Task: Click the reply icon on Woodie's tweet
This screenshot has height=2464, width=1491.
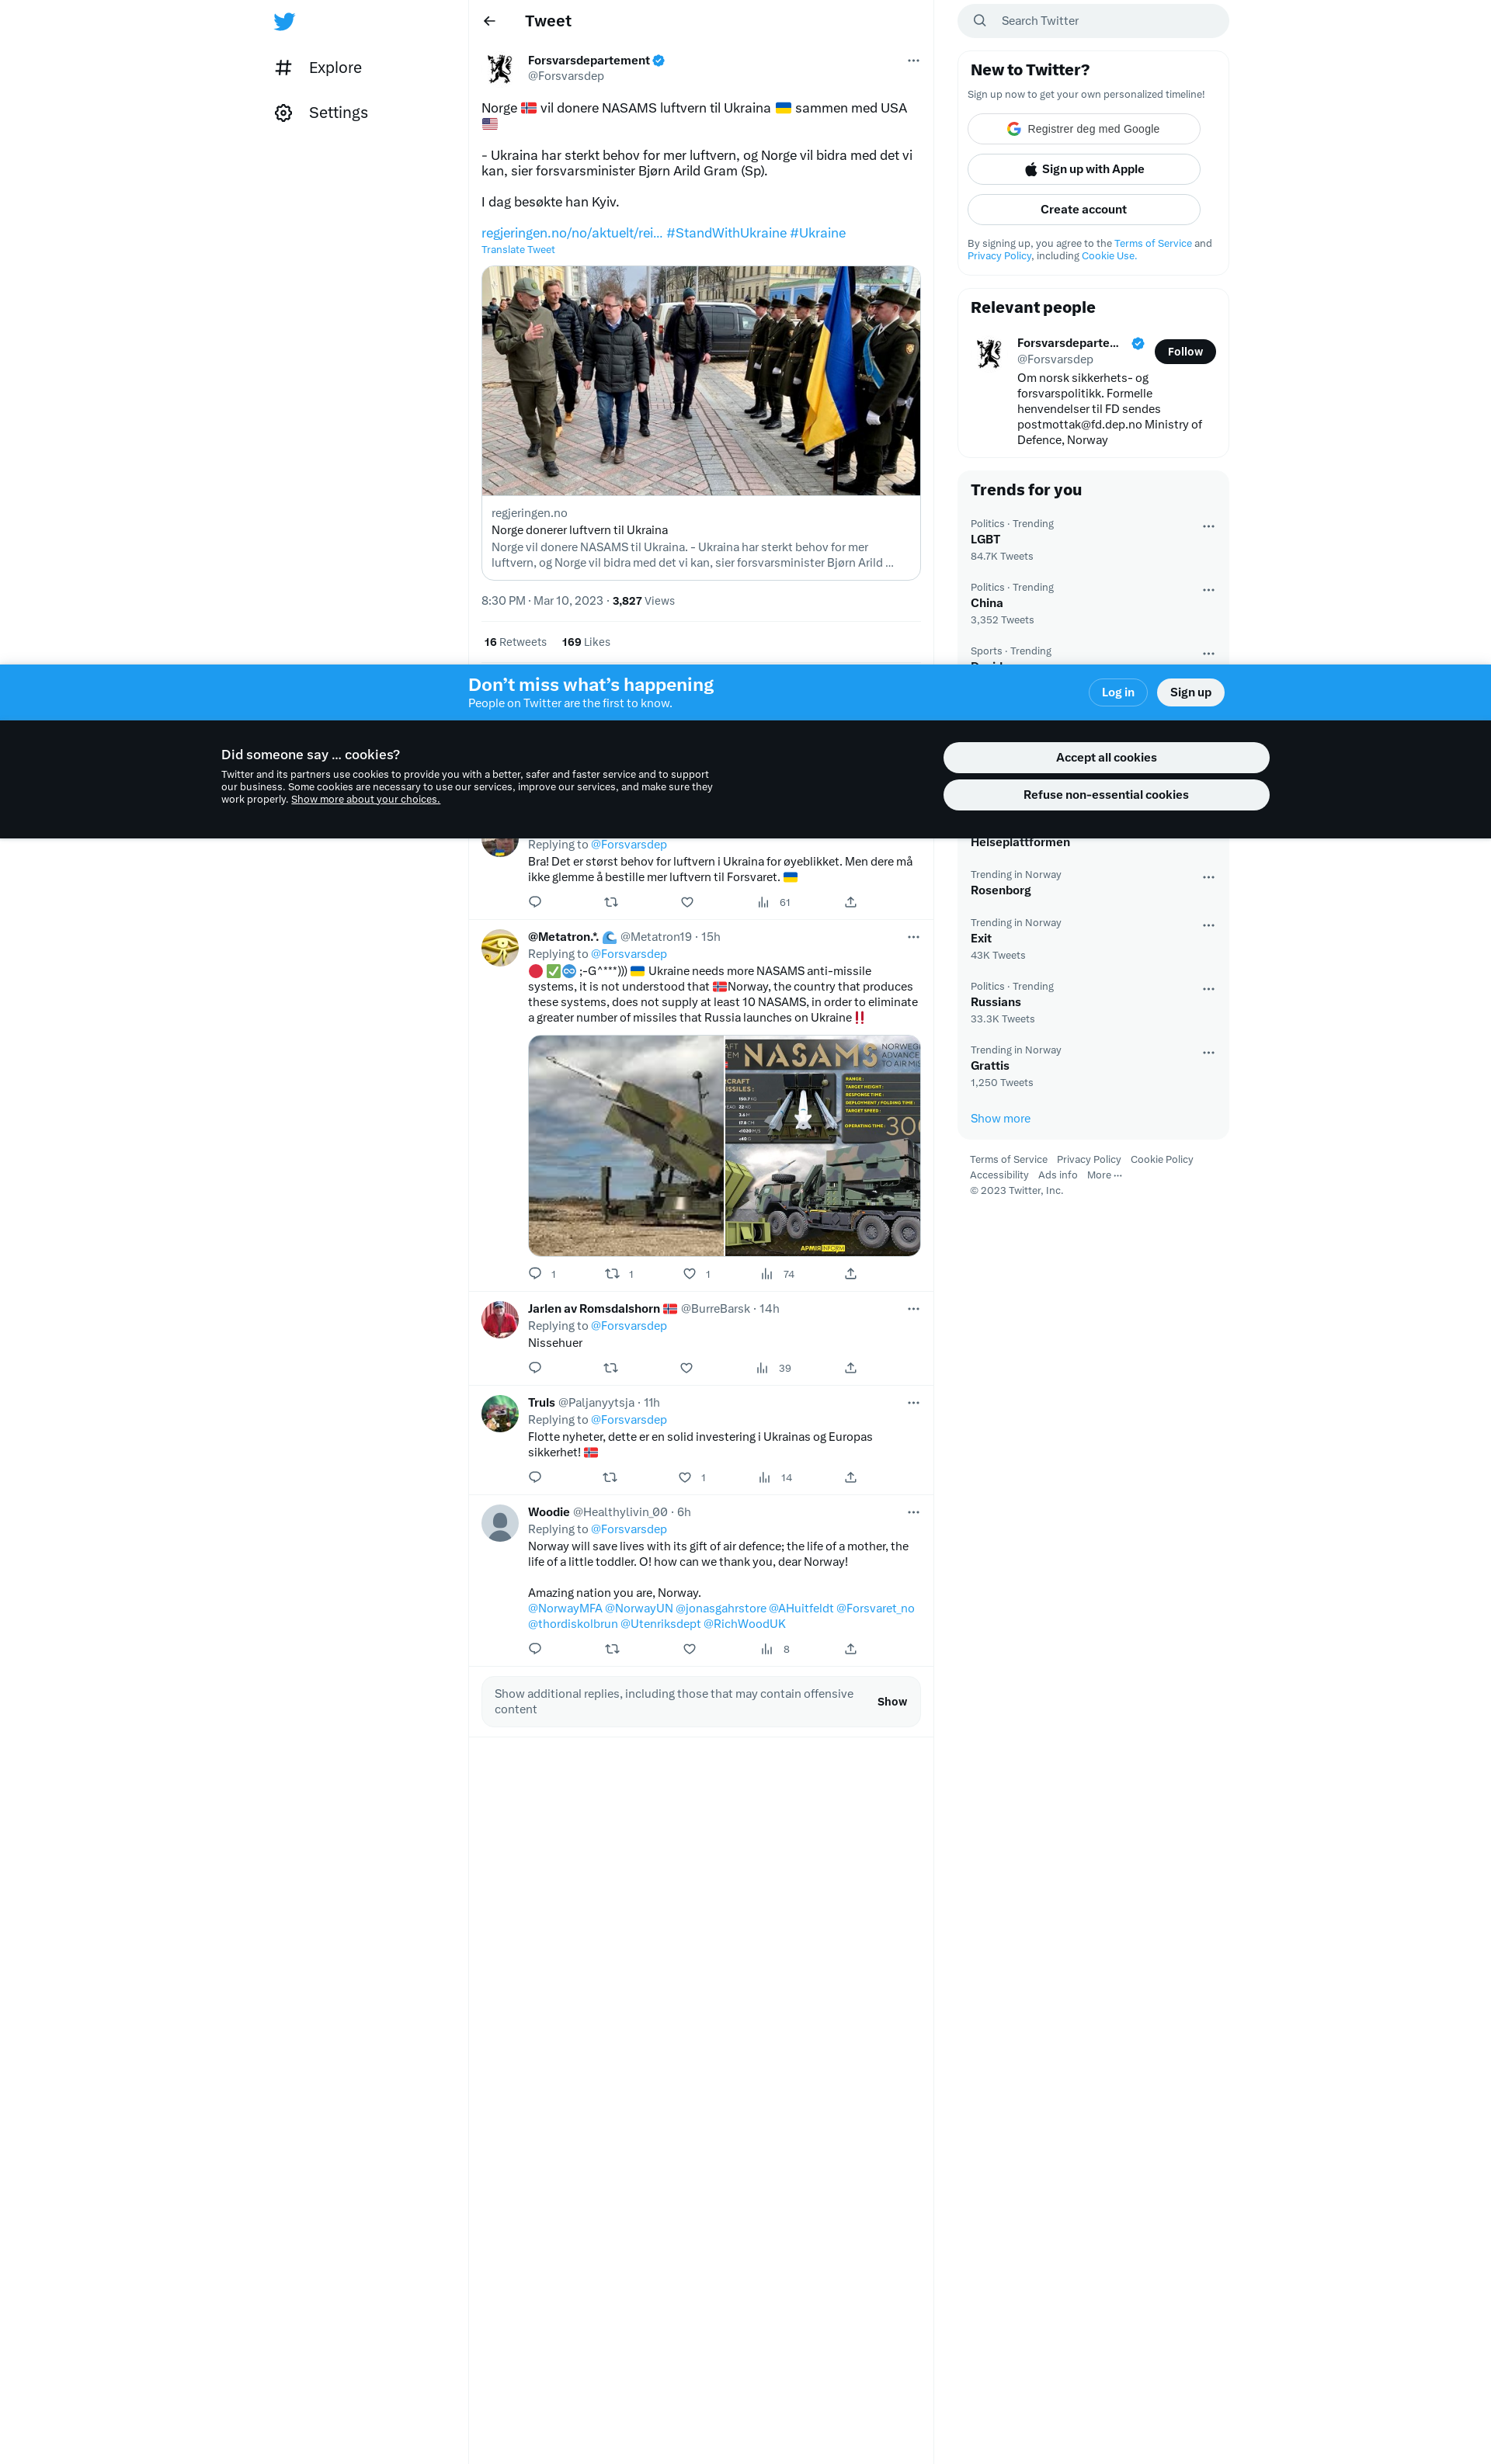Action: (x=535, y=1648)
